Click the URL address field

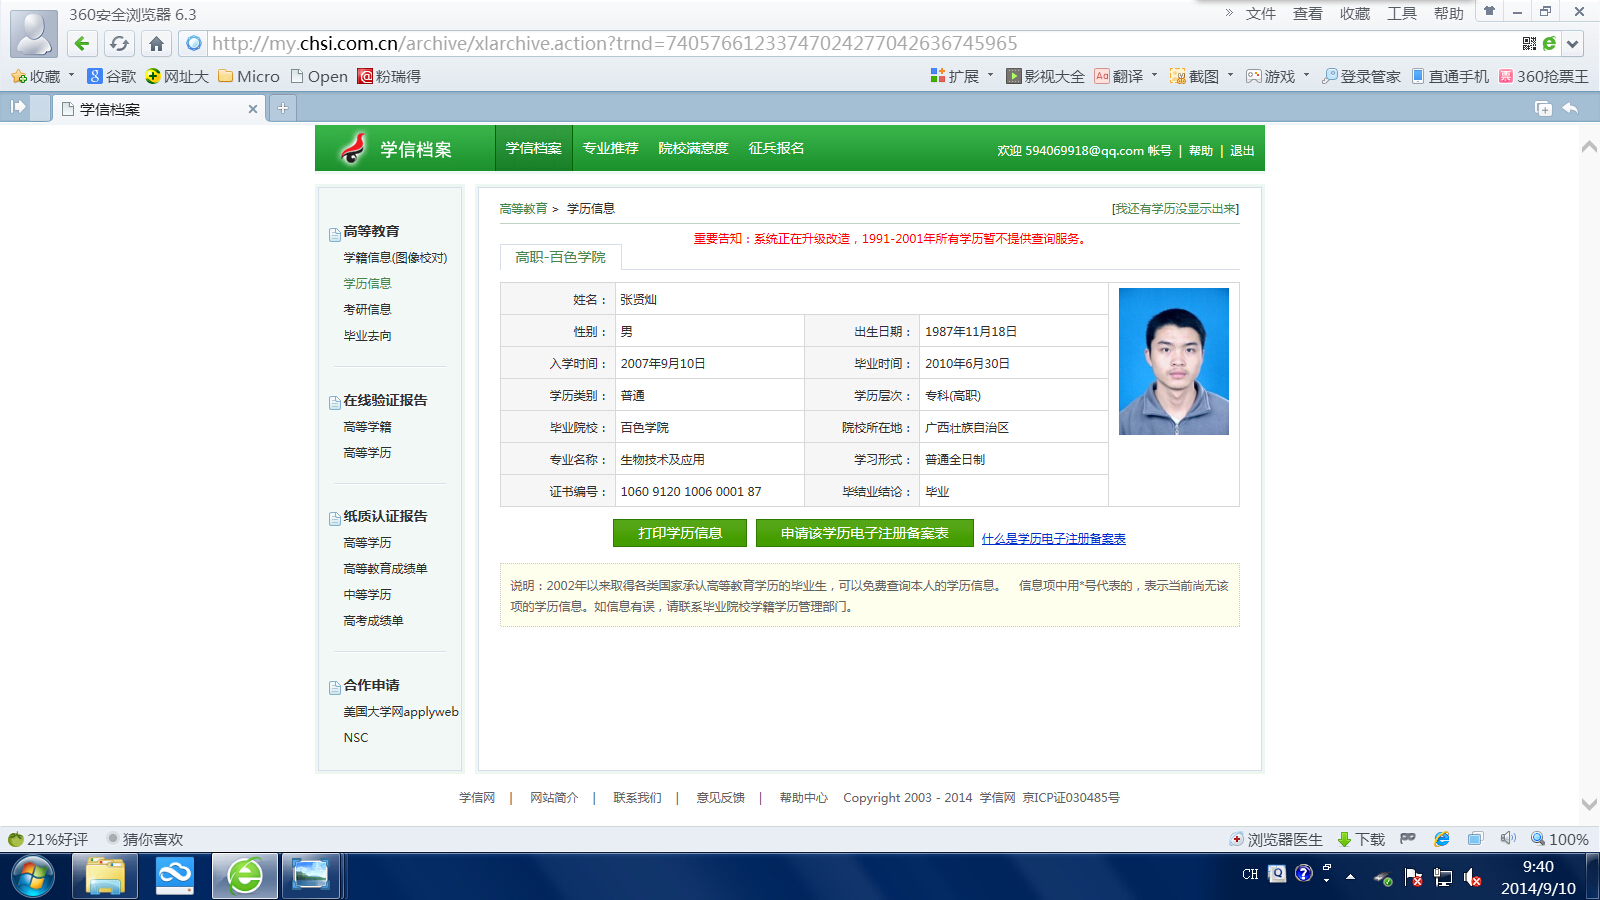860,43
